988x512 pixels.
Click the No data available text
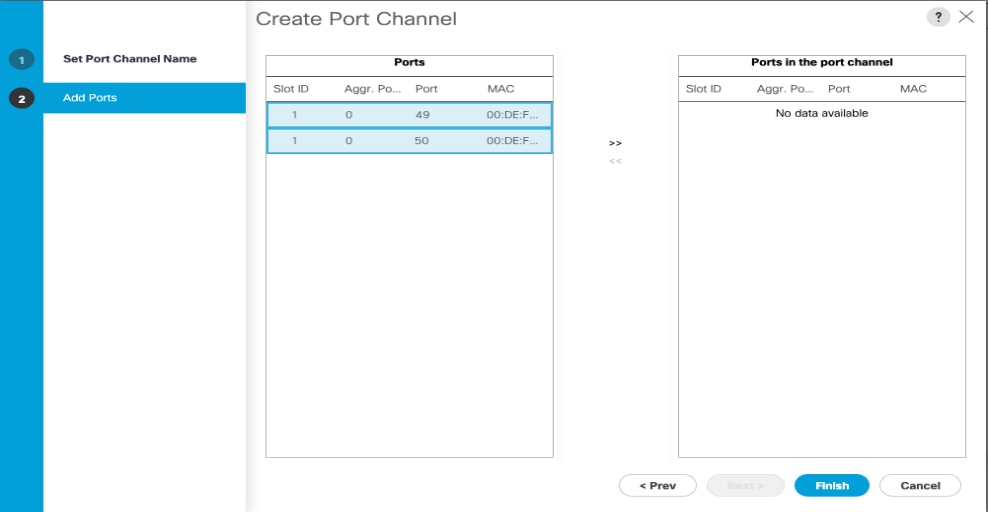822,113
